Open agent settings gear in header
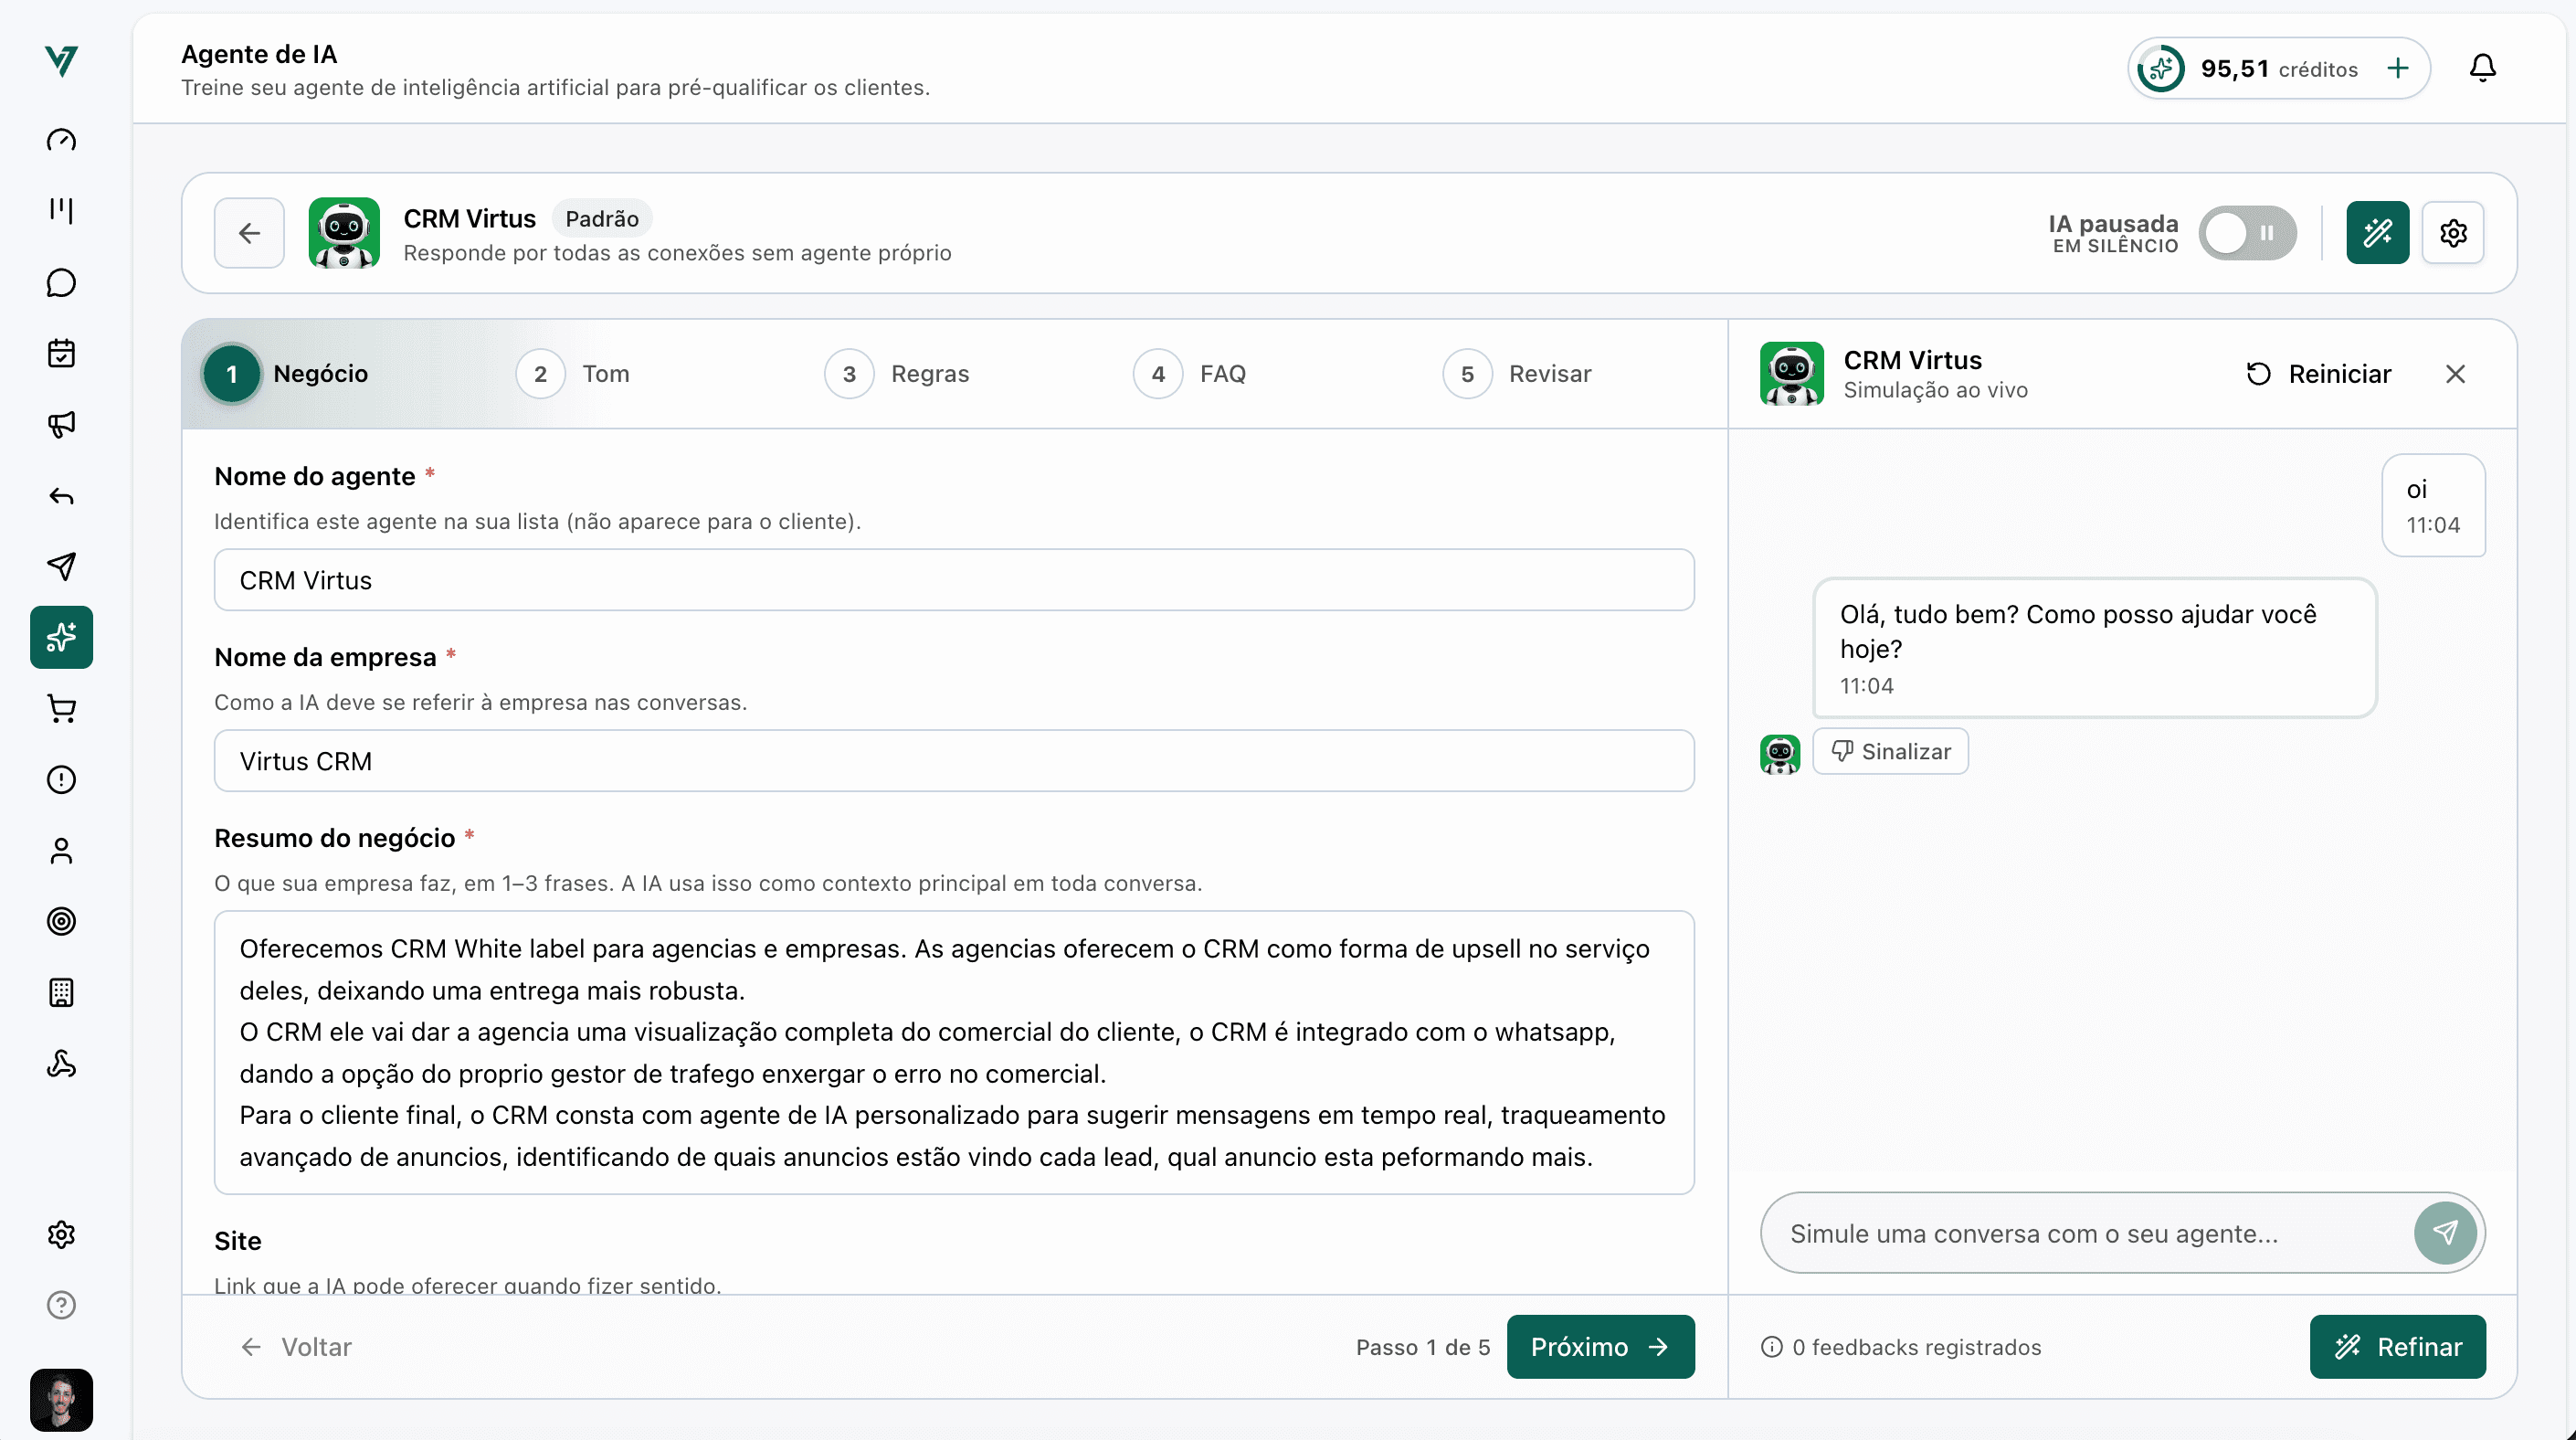Viewport: 2576px width, 1440px height. [2453, 233]
